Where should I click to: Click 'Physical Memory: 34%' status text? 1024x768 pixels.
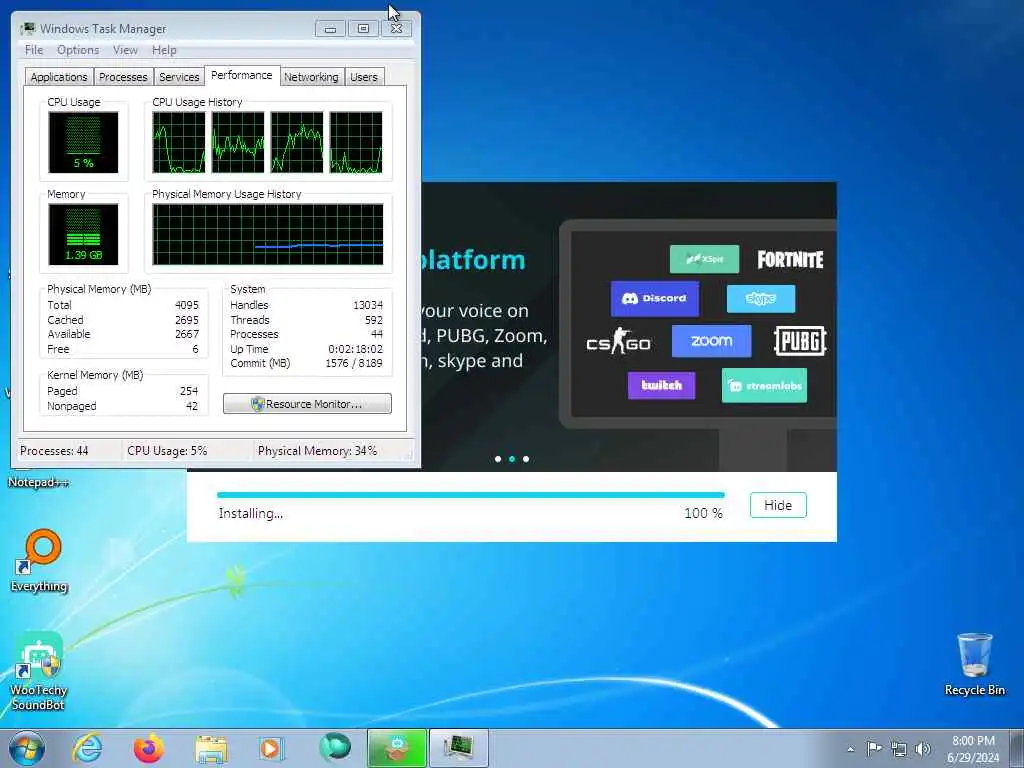317,451
